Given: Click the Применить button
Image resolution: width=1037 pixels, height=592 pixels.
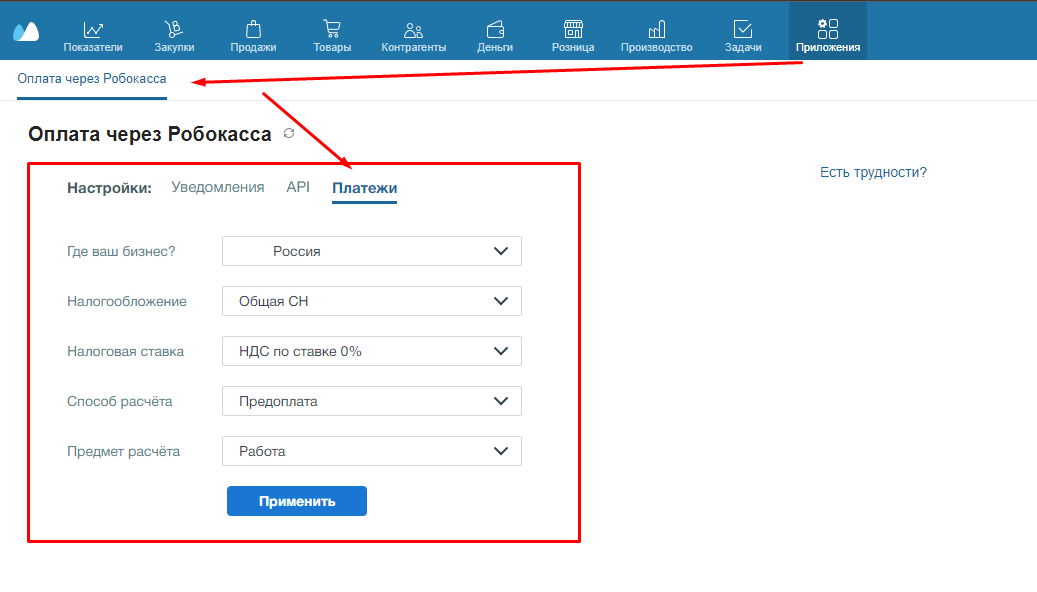Looking at the screenshot, I should (297, 501).
